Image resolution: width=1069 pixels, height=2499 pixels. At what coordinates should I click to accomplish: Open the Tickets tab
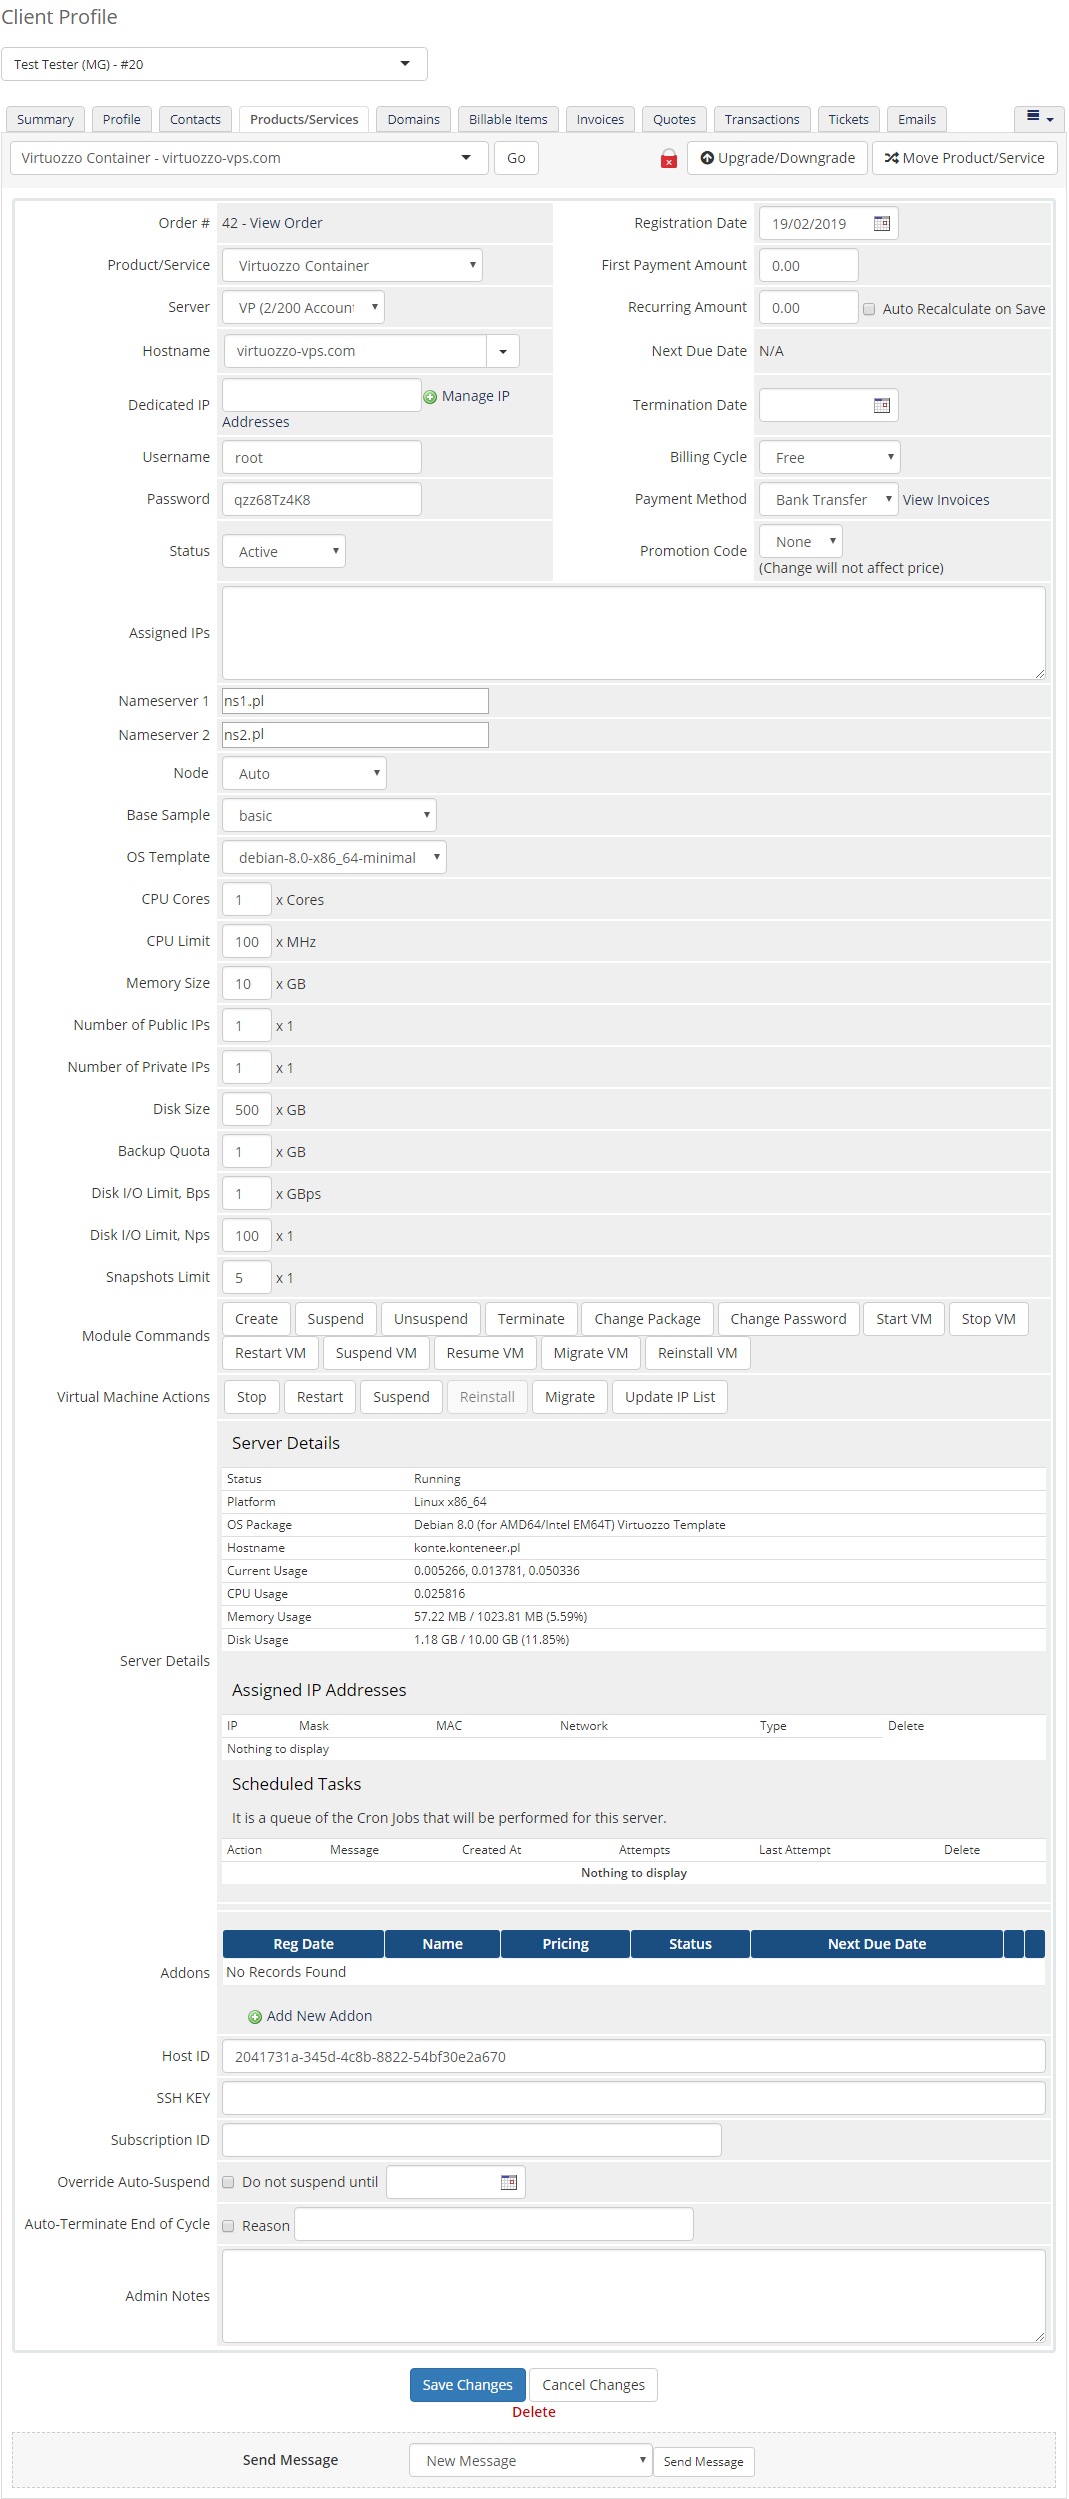coord(849,119)
